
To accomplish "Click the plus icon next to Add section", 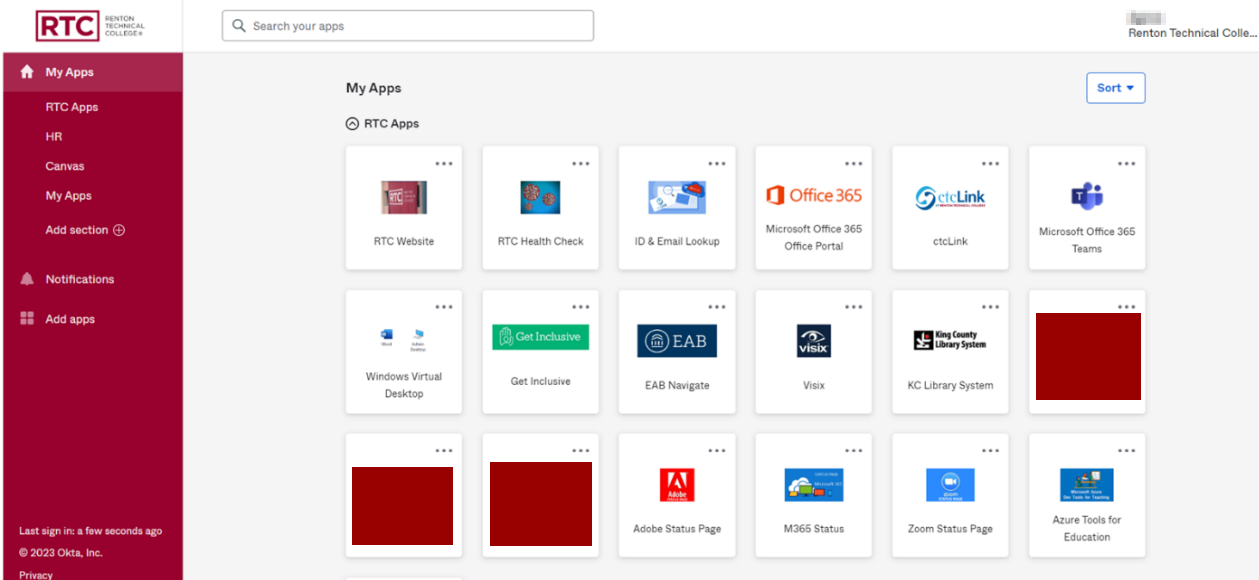I will (119, 230).
